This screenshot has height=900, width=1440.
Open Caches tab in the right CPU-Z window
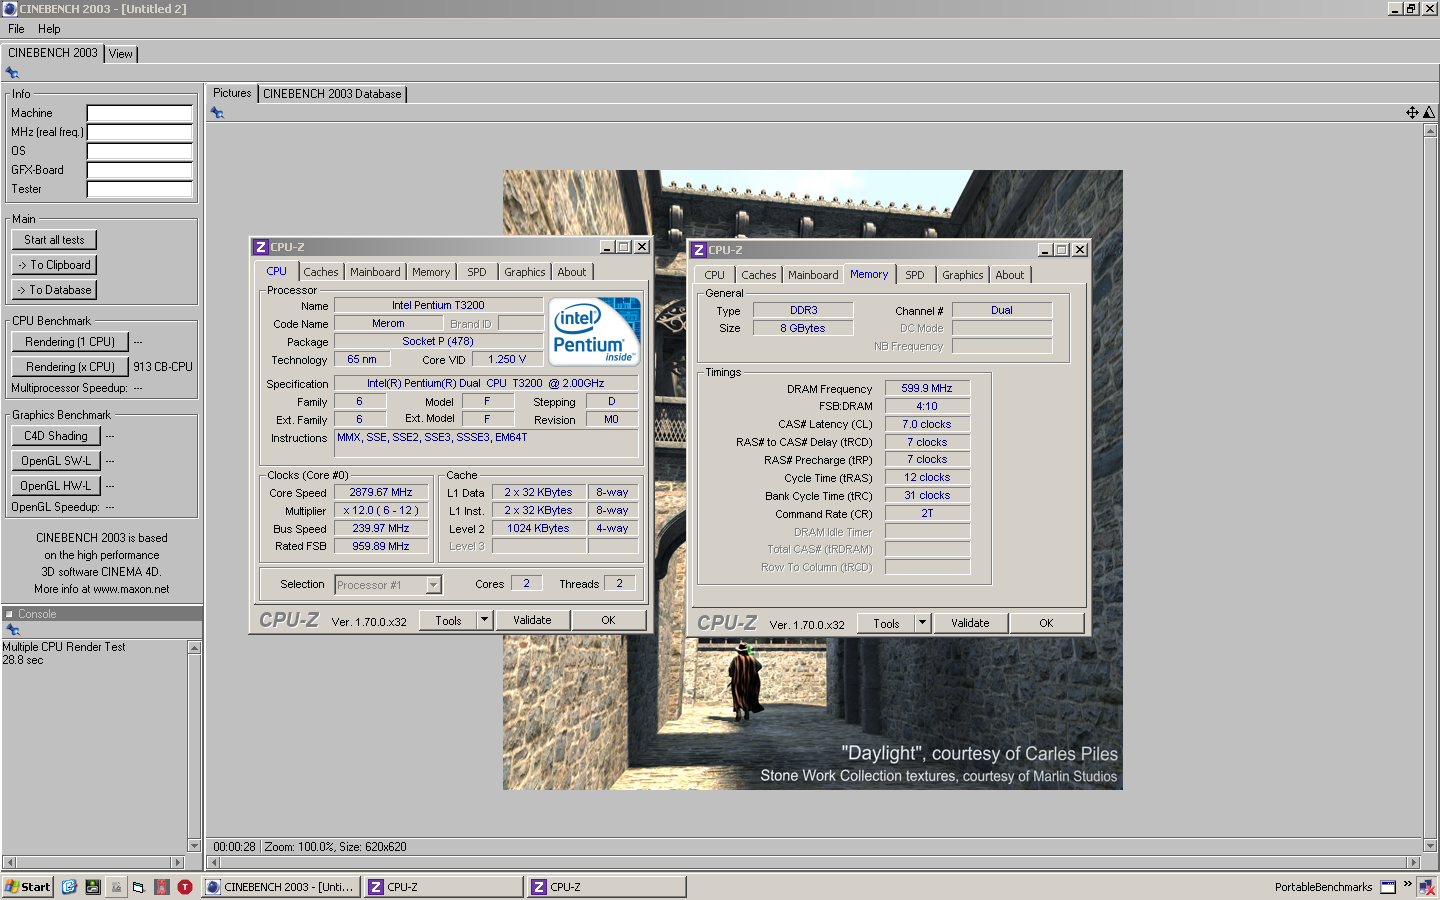(x=759, y=275)
